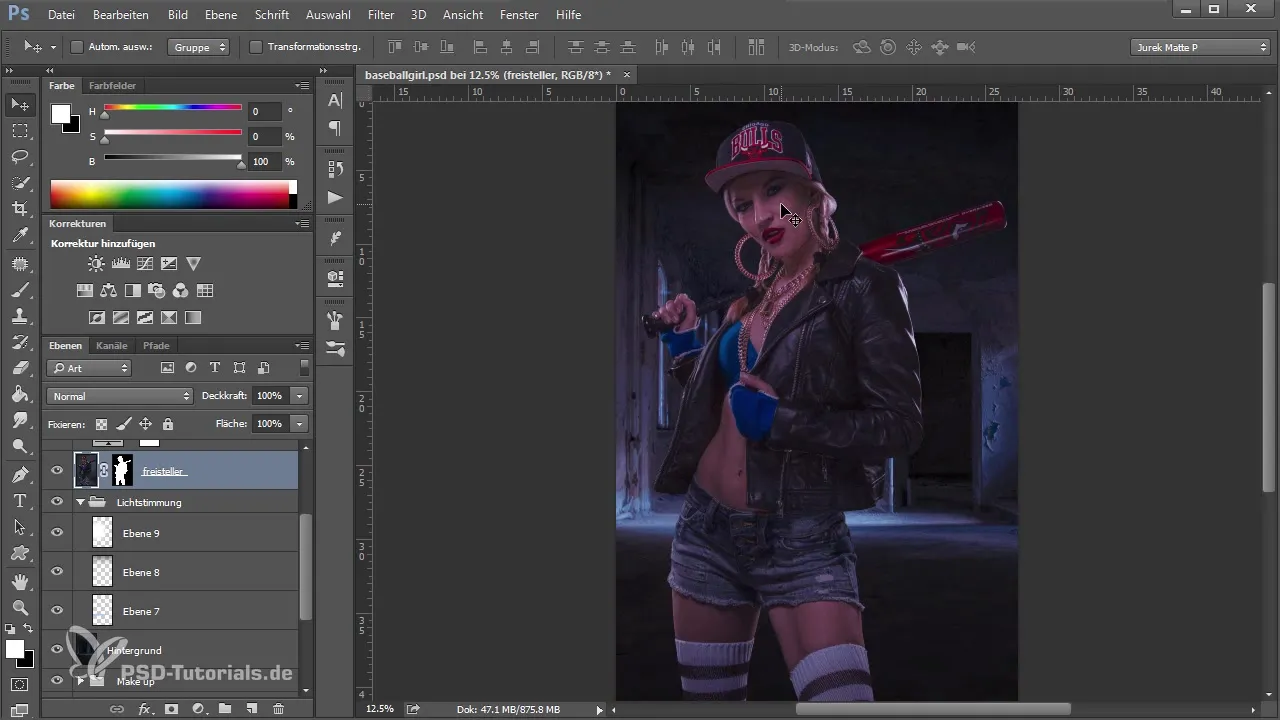Viewport: 1280px width, 720px height.
Task: Click the B brightness slider
Action: pos(173,157)
